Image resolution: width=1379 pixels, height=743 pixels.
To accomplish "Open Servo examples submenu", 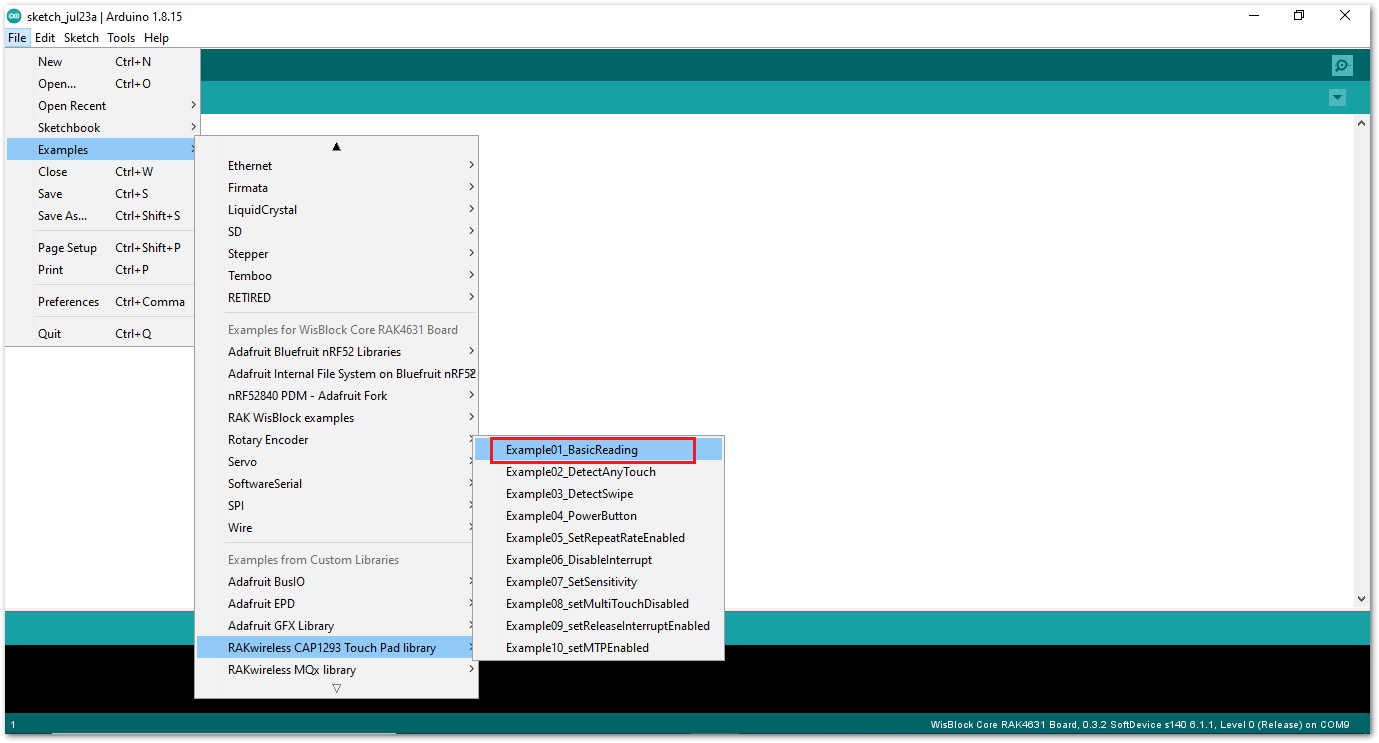I will pyautogui.click(x=337, y=462).
